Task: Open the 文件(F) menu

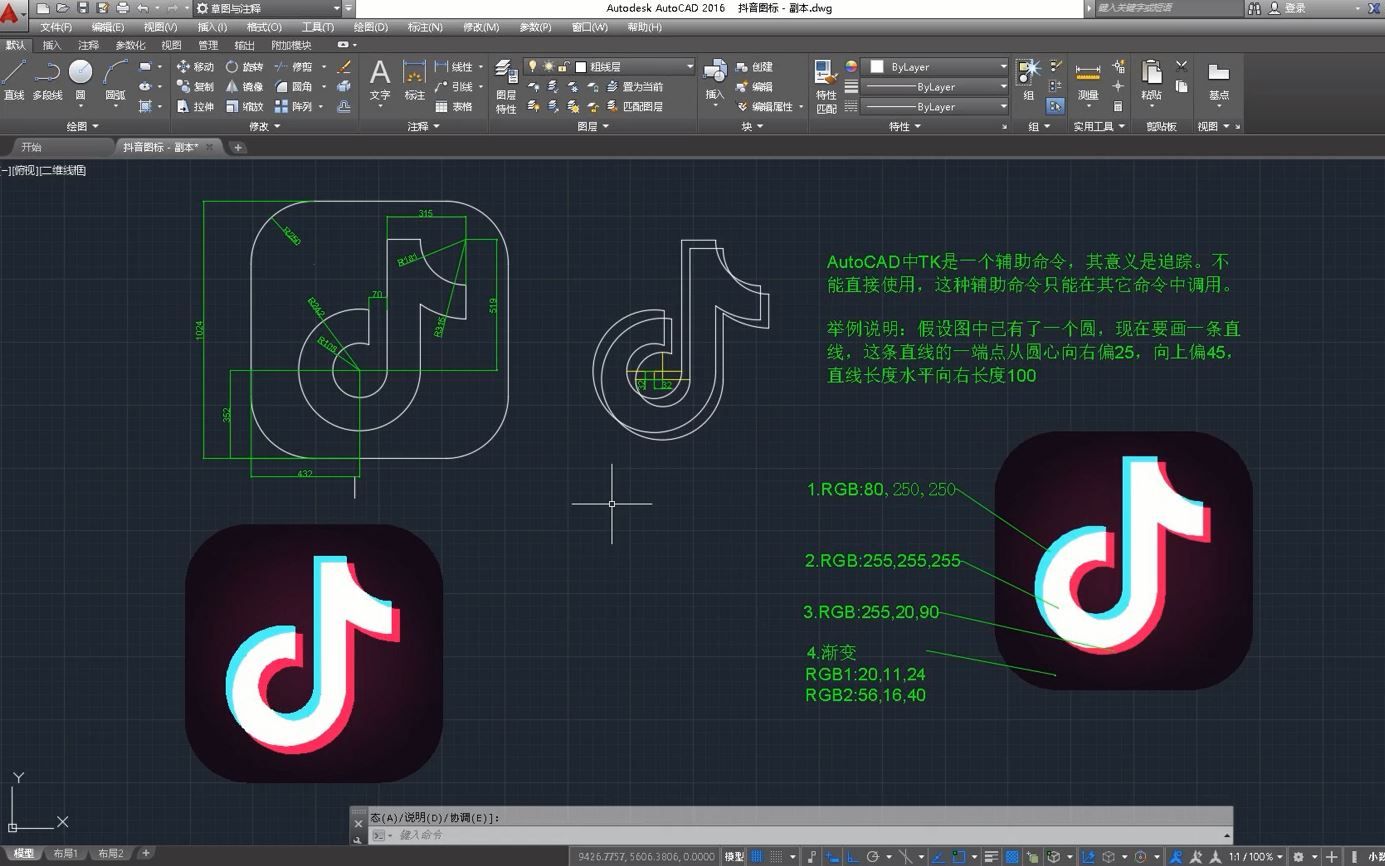Action: [55, 27]
